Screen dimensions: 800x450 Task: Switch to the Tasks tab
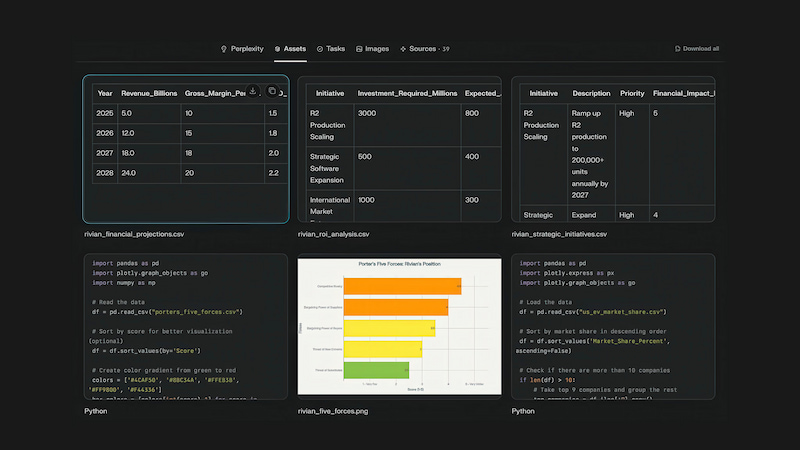click(335, 48)
